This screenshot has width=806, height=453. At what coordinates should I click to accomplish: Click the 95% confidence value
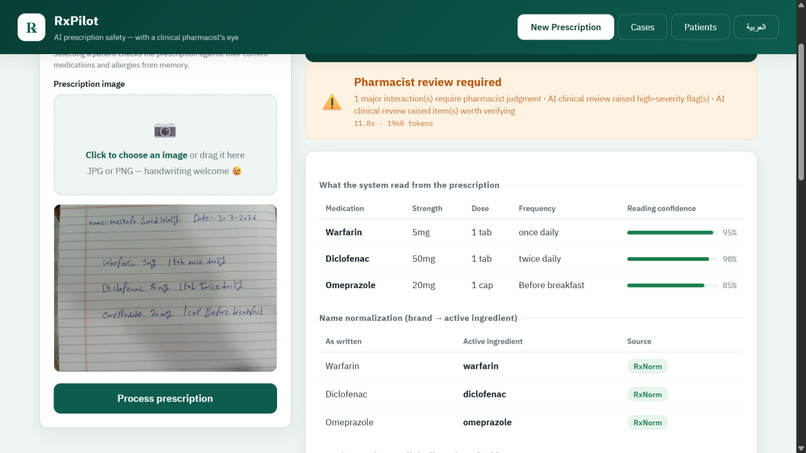[x=729, y=232]
